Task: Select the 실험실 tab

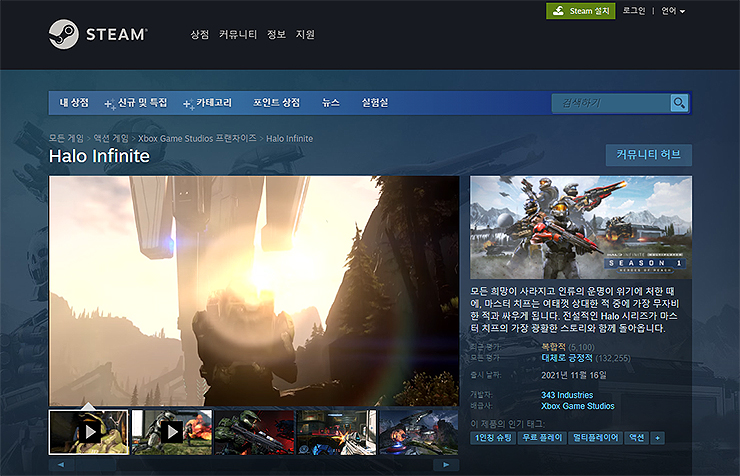Action: point(374,103)
